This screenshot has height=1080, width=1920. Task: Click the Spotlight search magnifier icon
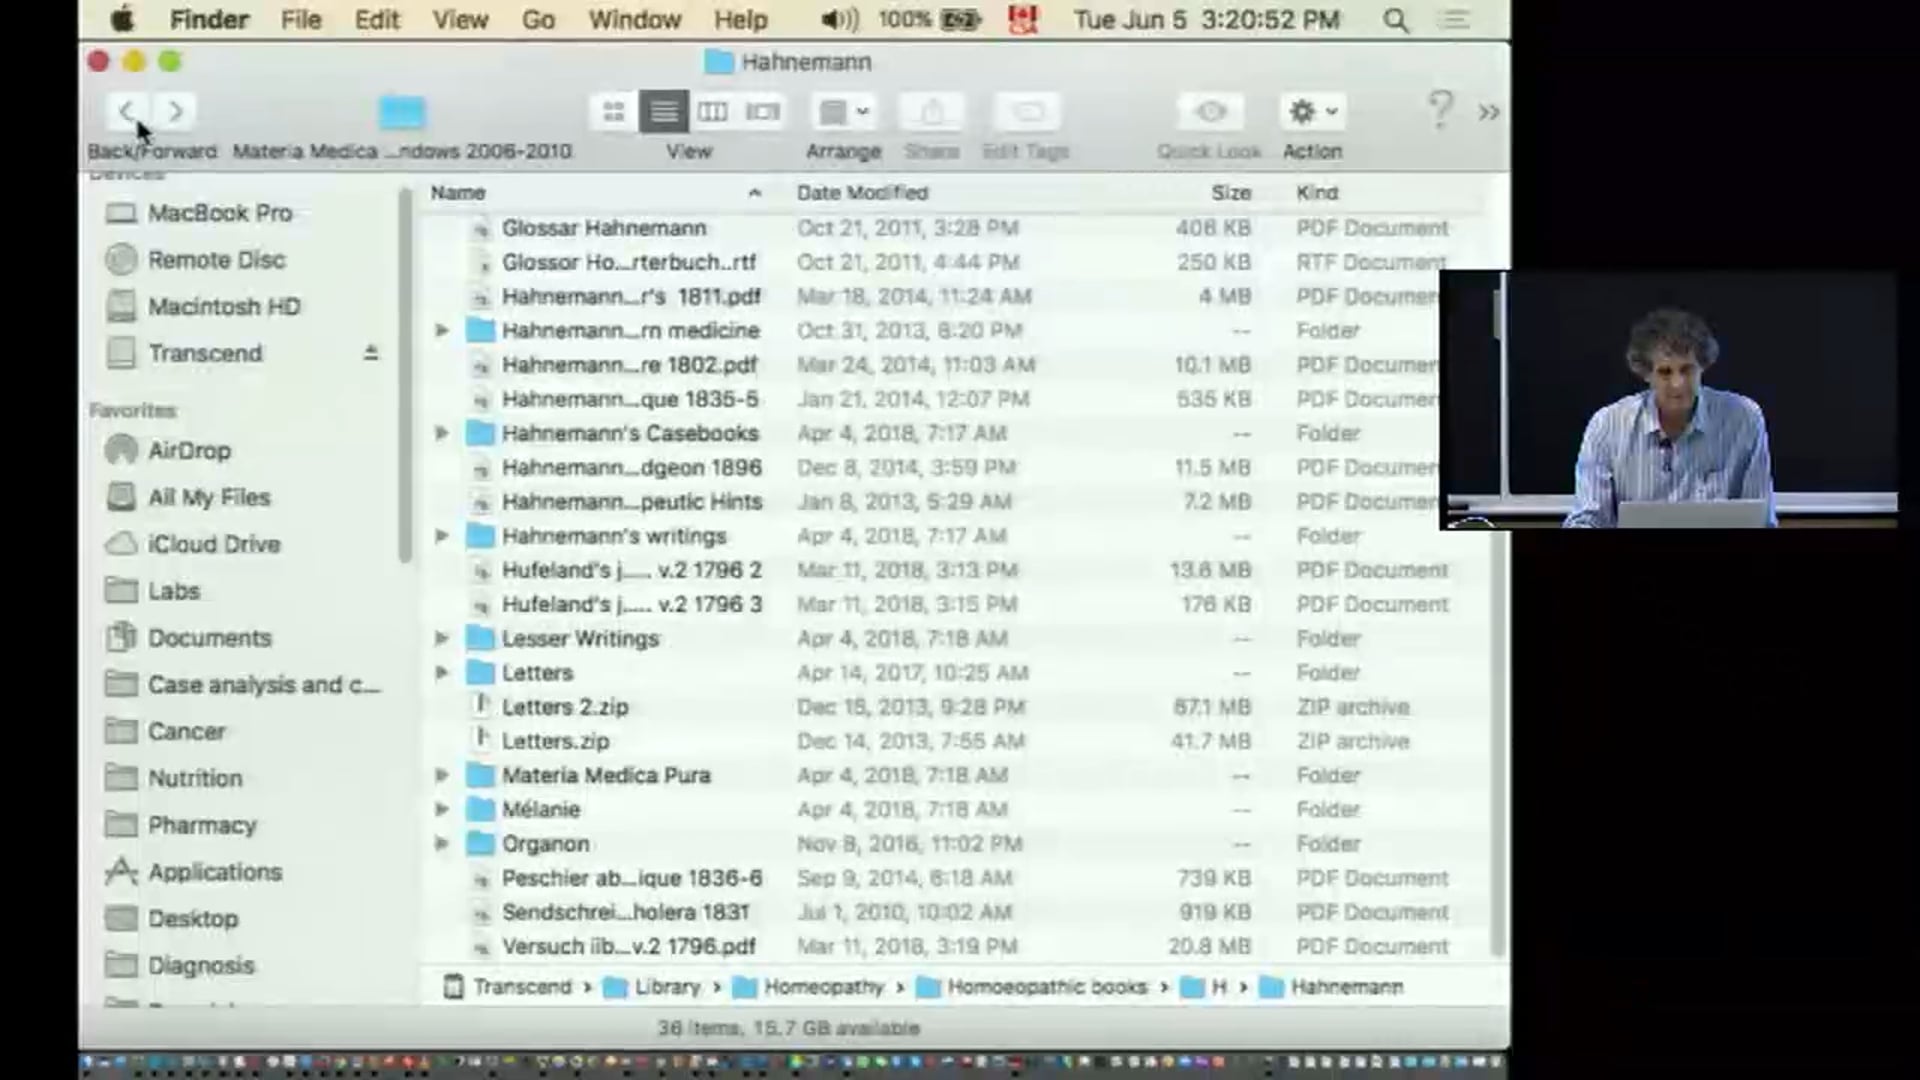click(1396, 20)
